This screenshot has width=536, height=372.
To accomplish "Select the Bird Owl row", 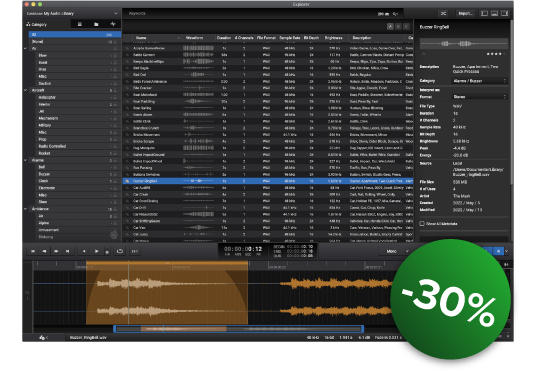I will (x=268, y=75).
